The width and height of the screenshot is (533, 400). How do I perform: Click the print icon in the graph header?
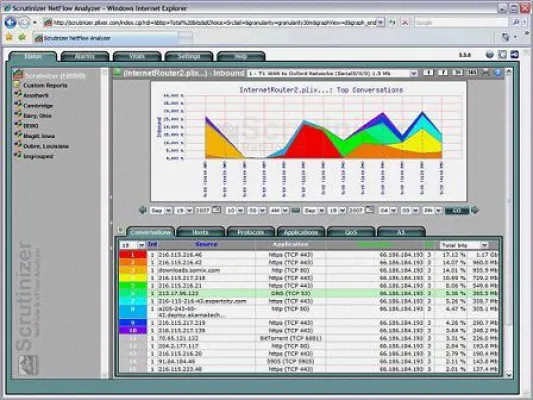(x=486, y=72)
